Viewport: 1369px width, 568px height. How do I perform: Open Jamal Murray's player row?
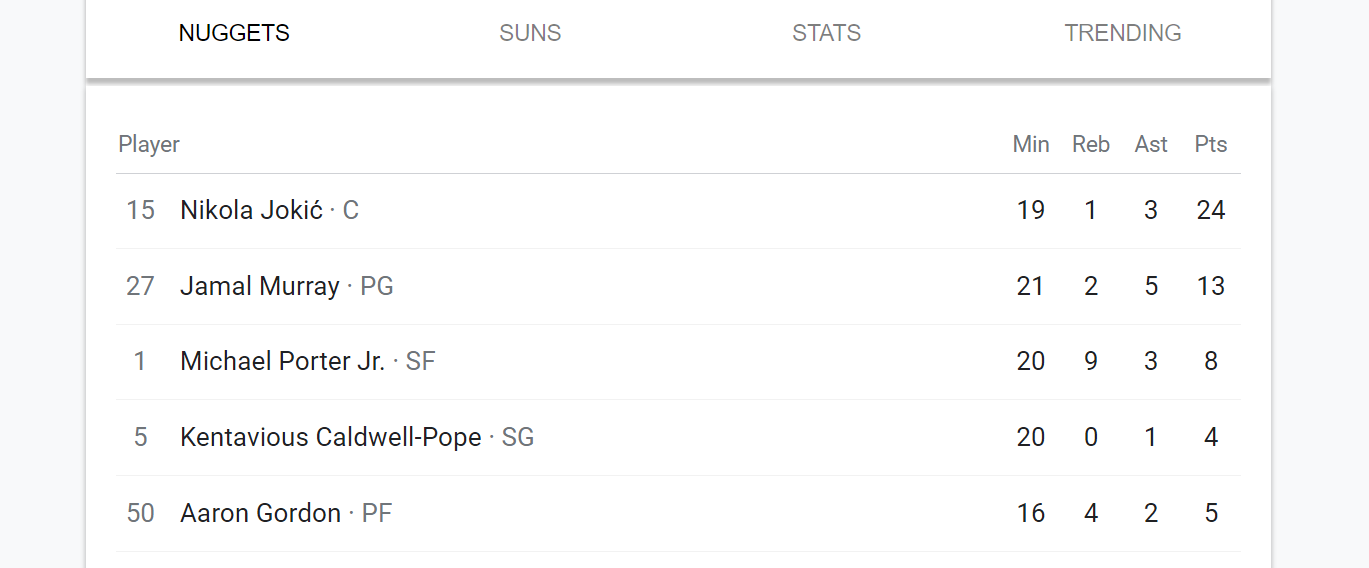[678, 286]
